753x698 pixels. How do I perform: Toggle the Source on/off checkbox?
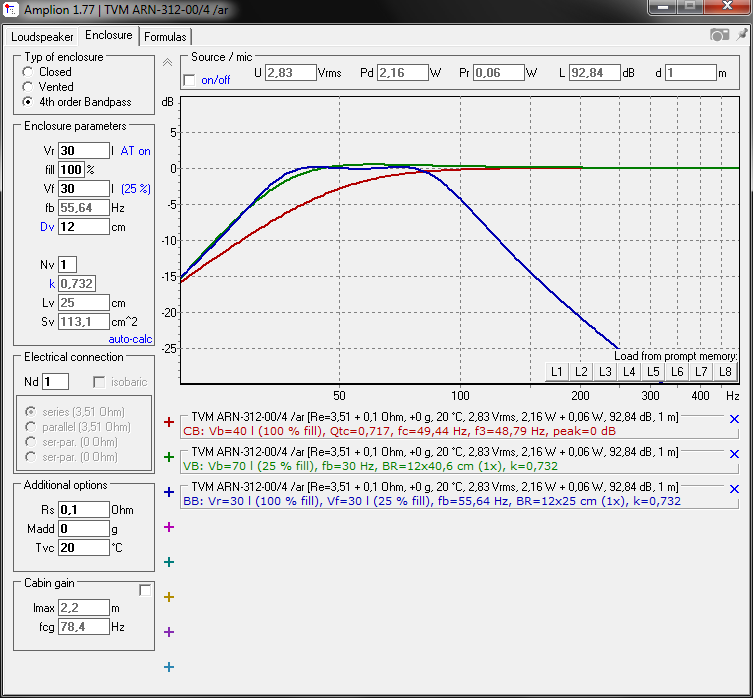click(x=190, y=80)
